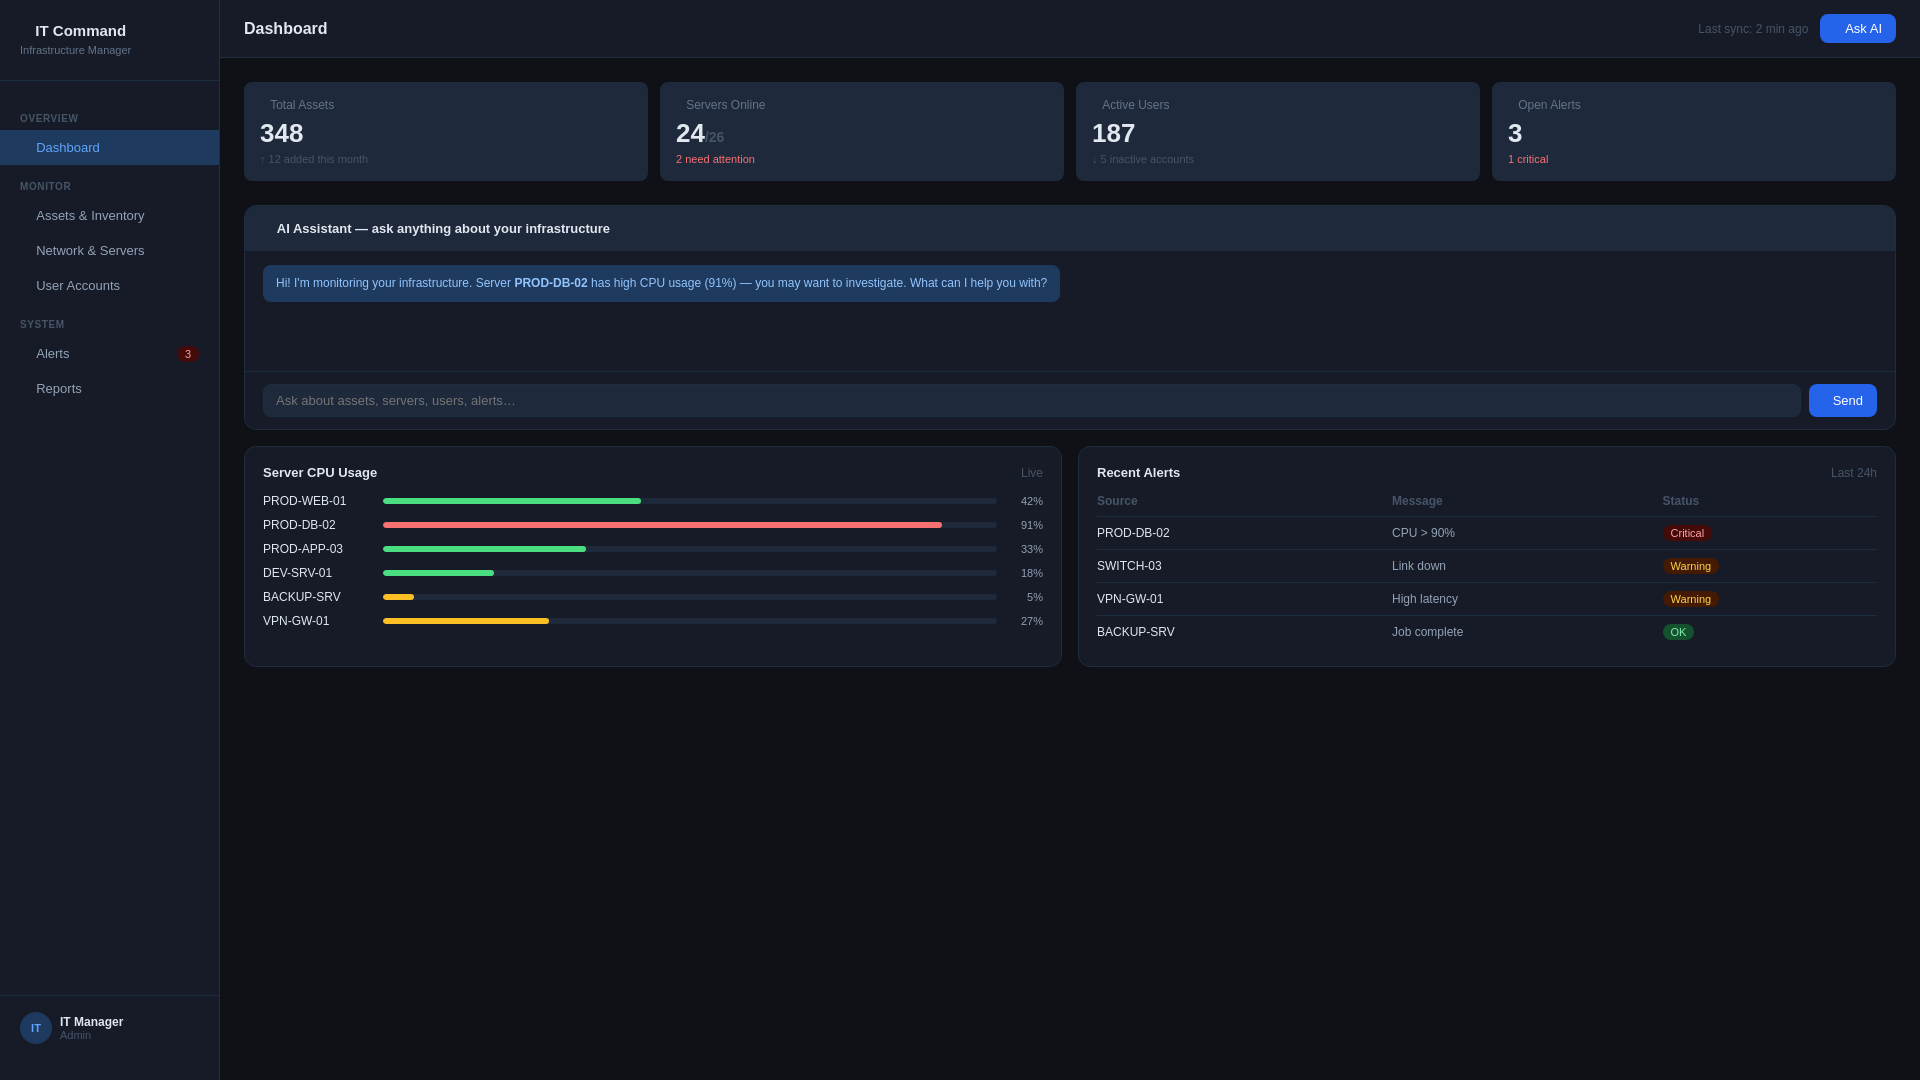Click the DEV-SRV-01 server label
This screenshot has width=1920, height=1080.
click(298, 574)
